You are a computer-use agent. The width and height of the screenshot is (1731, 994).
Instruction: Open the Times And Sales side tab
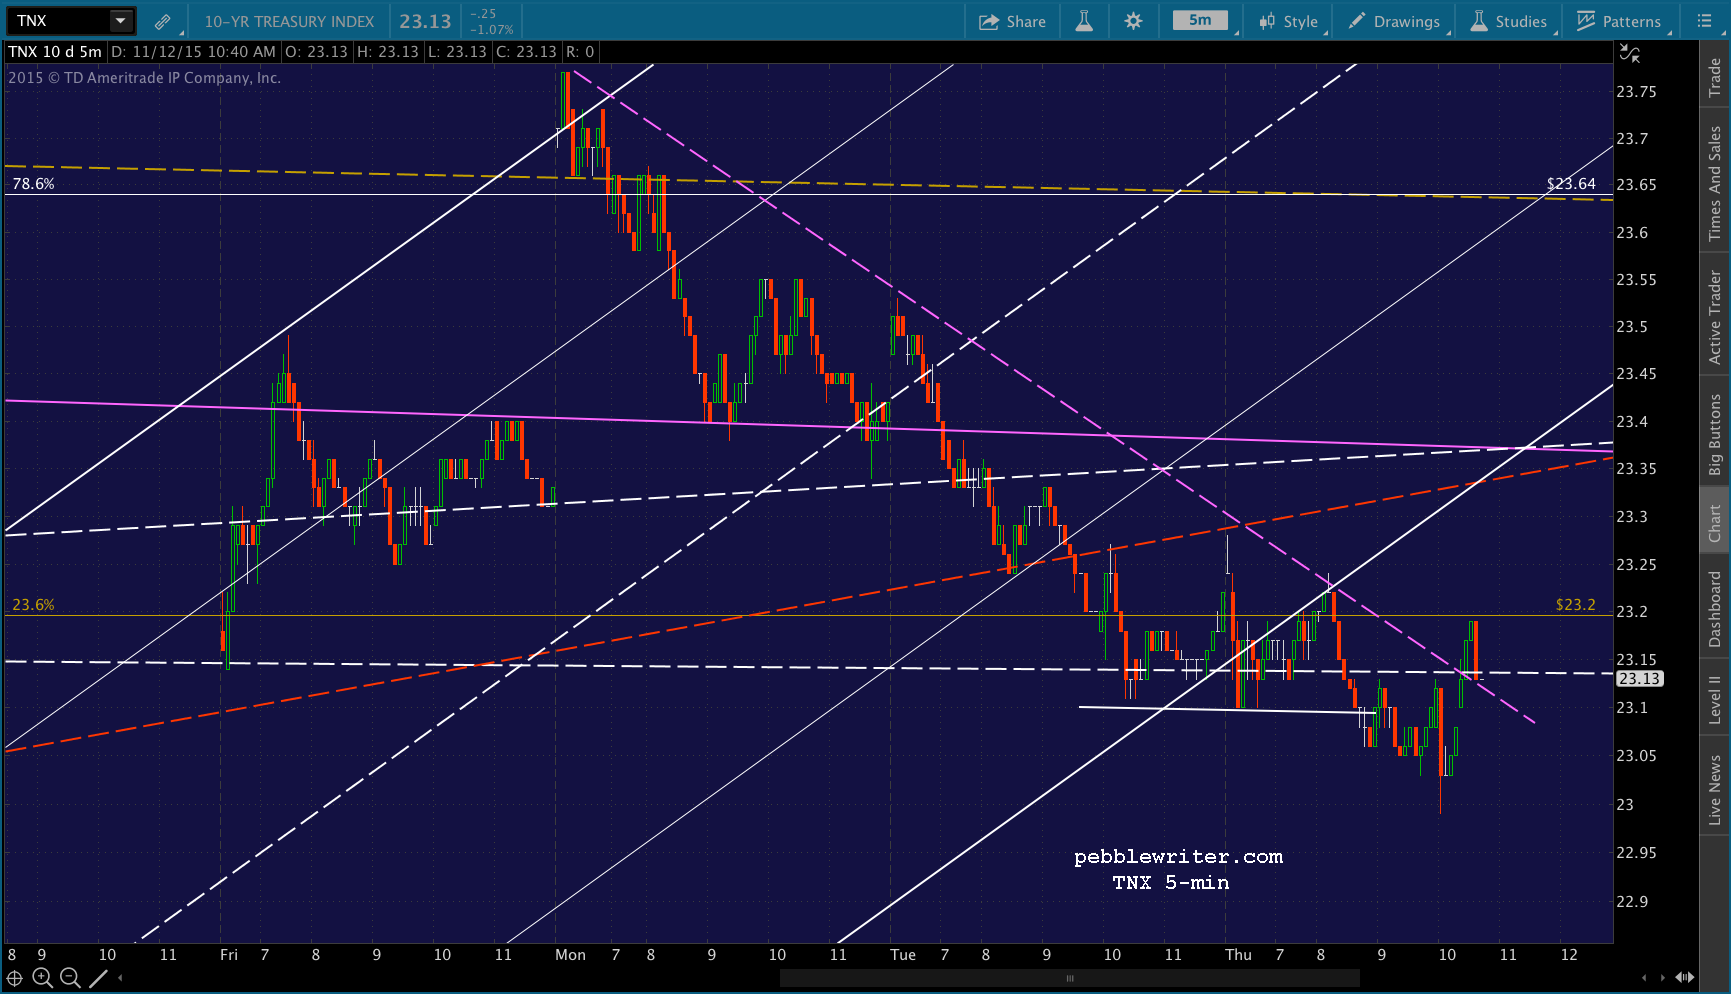point(1715,183)
